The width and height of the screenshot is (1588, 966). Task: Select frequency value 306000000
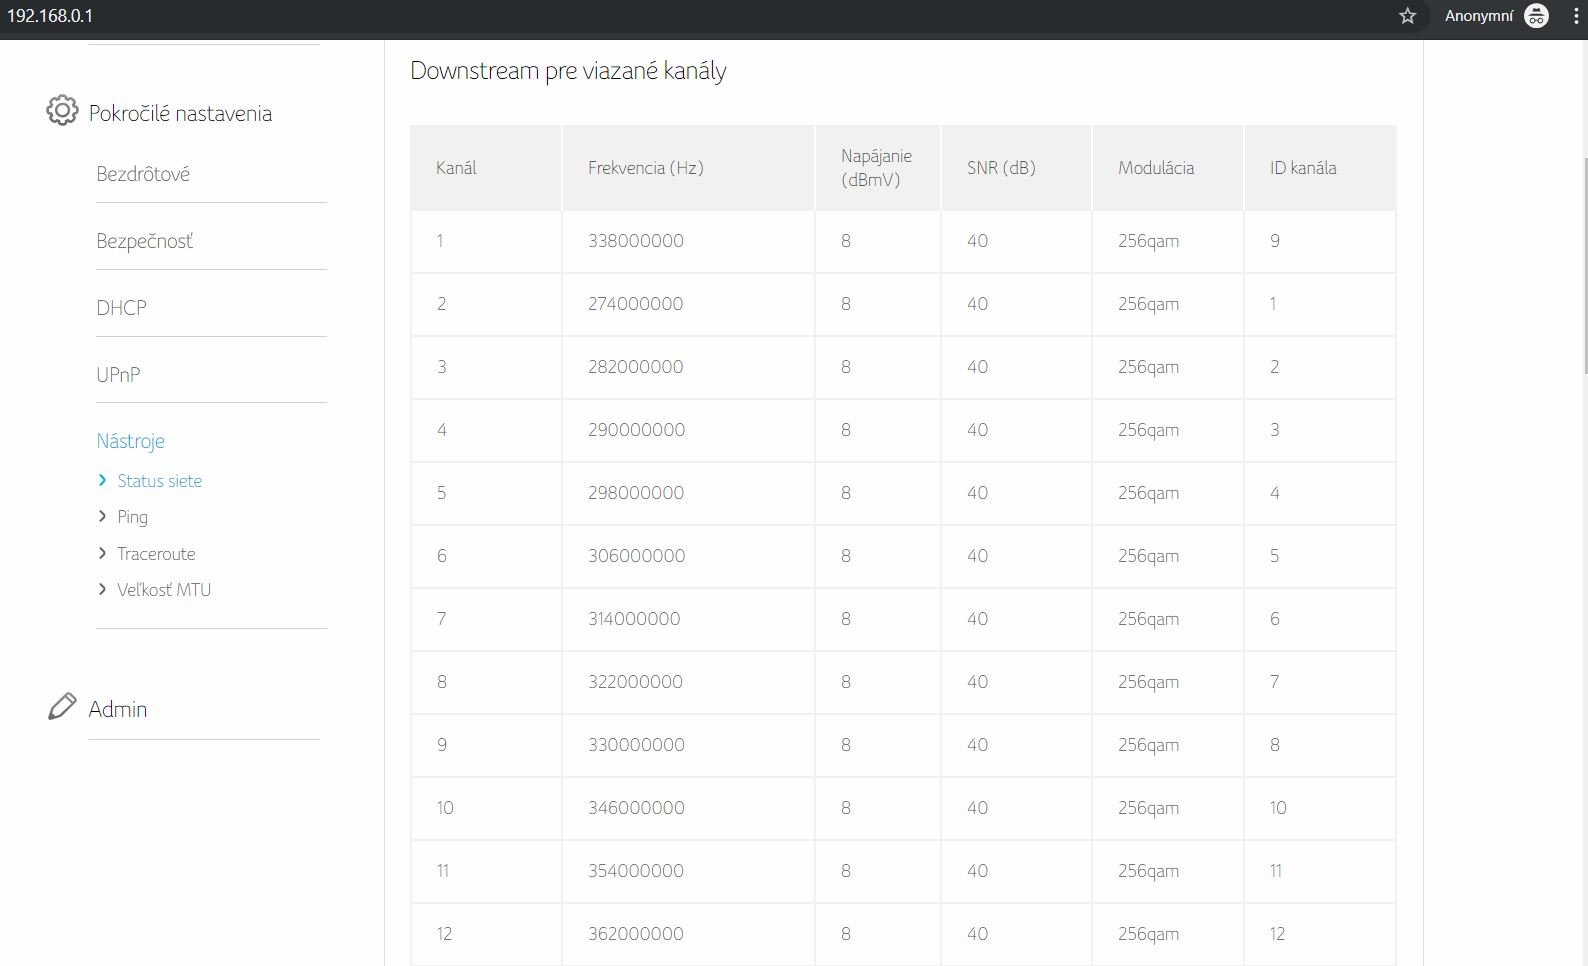pos(637,556)
